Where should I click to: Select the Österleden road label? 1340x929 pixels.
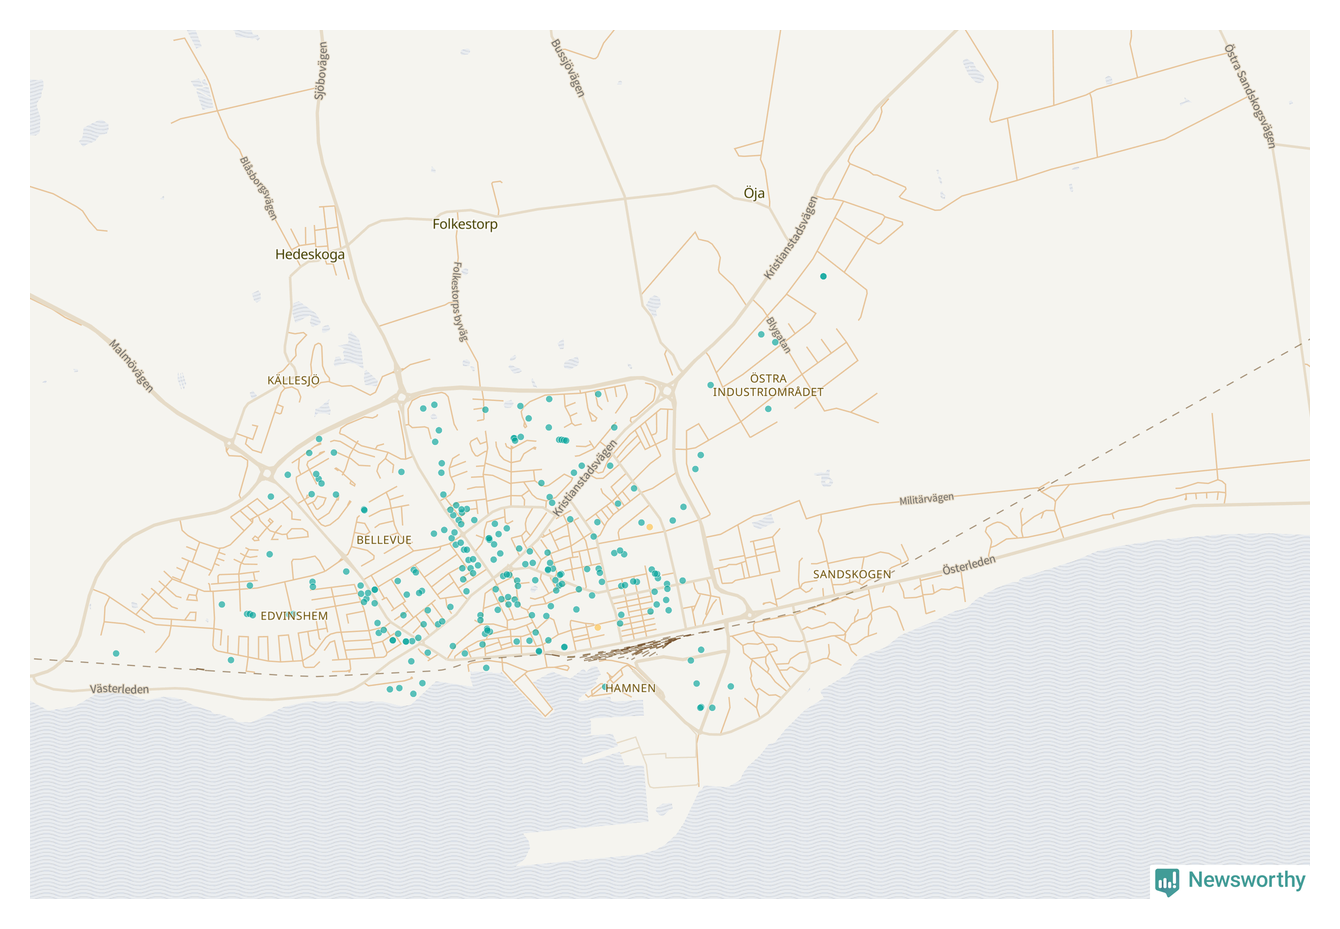969,565
